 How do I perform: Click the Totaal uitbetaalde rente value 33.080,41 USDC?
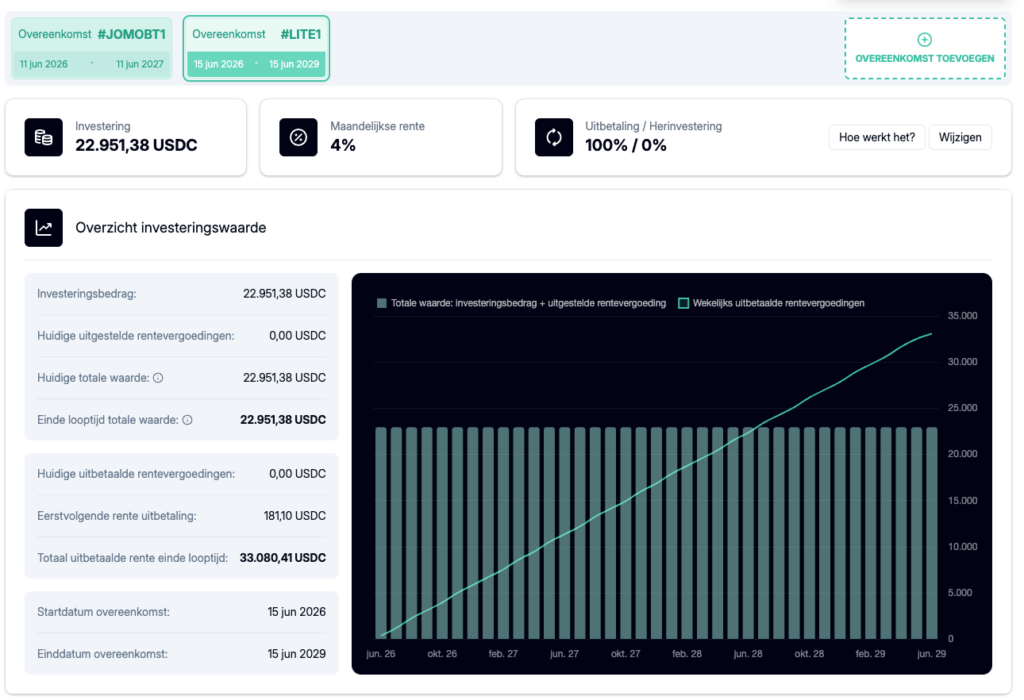tap(283, 558)
